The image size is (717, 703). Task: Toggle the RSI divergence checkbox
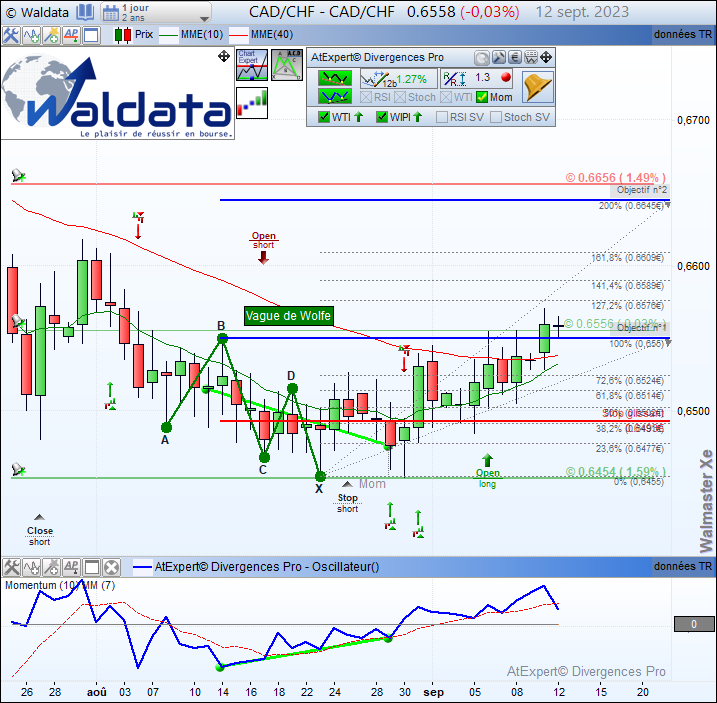pos(366,97)
